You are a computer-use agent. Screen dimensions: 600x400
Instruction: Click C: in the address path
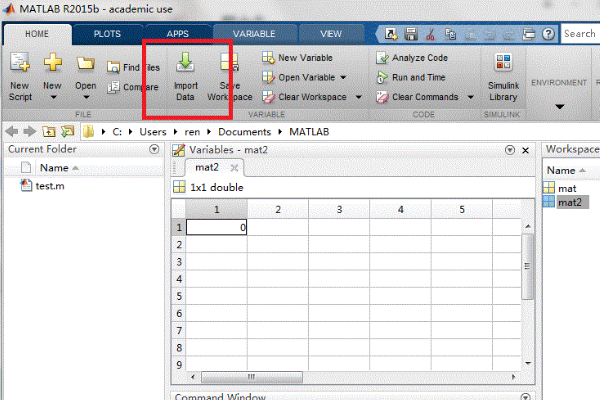117,132
